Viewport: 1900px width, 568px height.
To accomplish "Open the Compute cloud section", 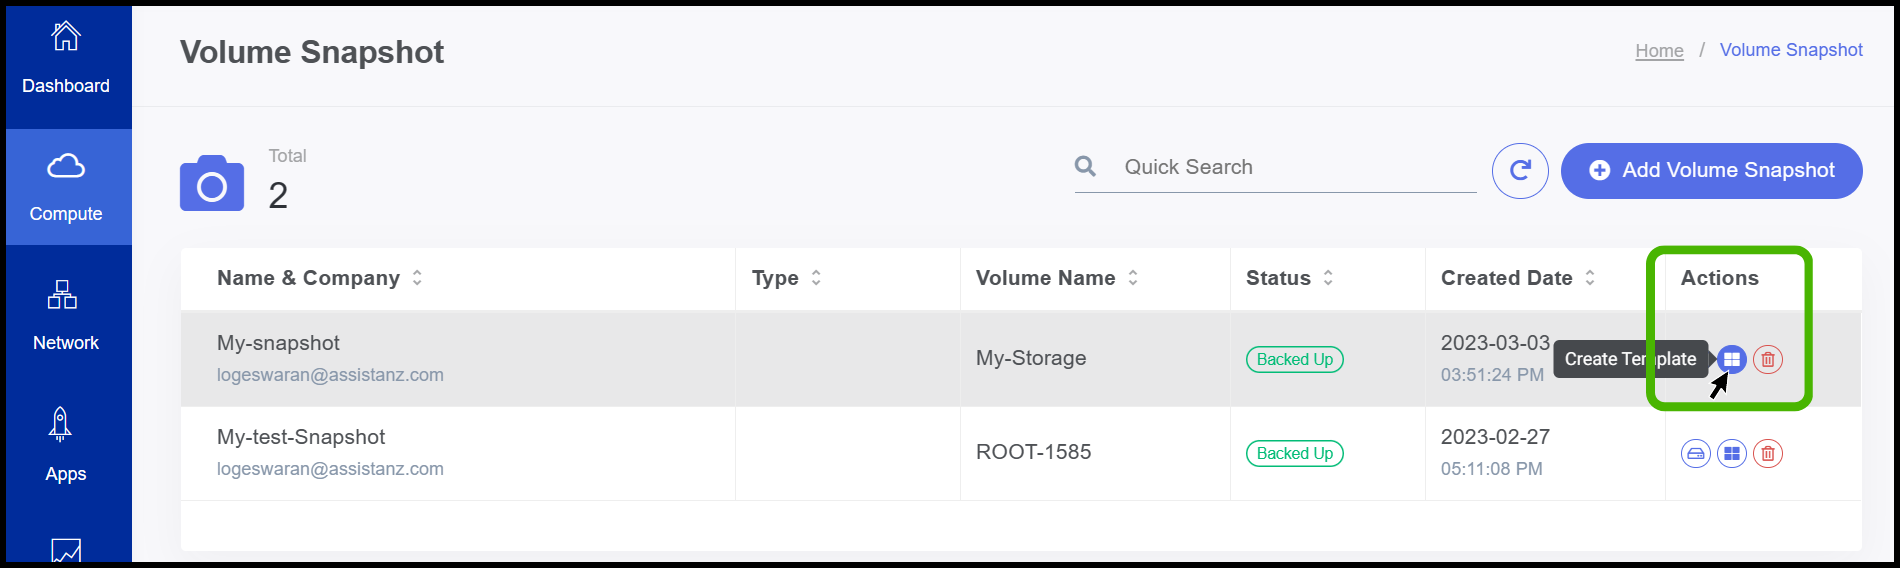I will (66, 186).
